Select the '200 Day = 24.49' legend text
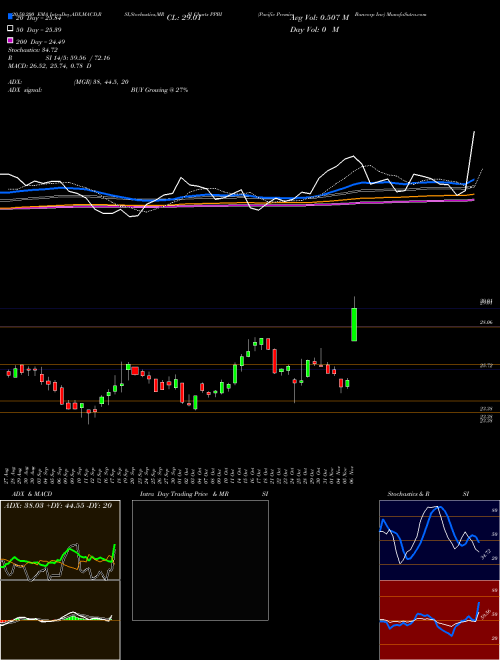 pos(40,42)
